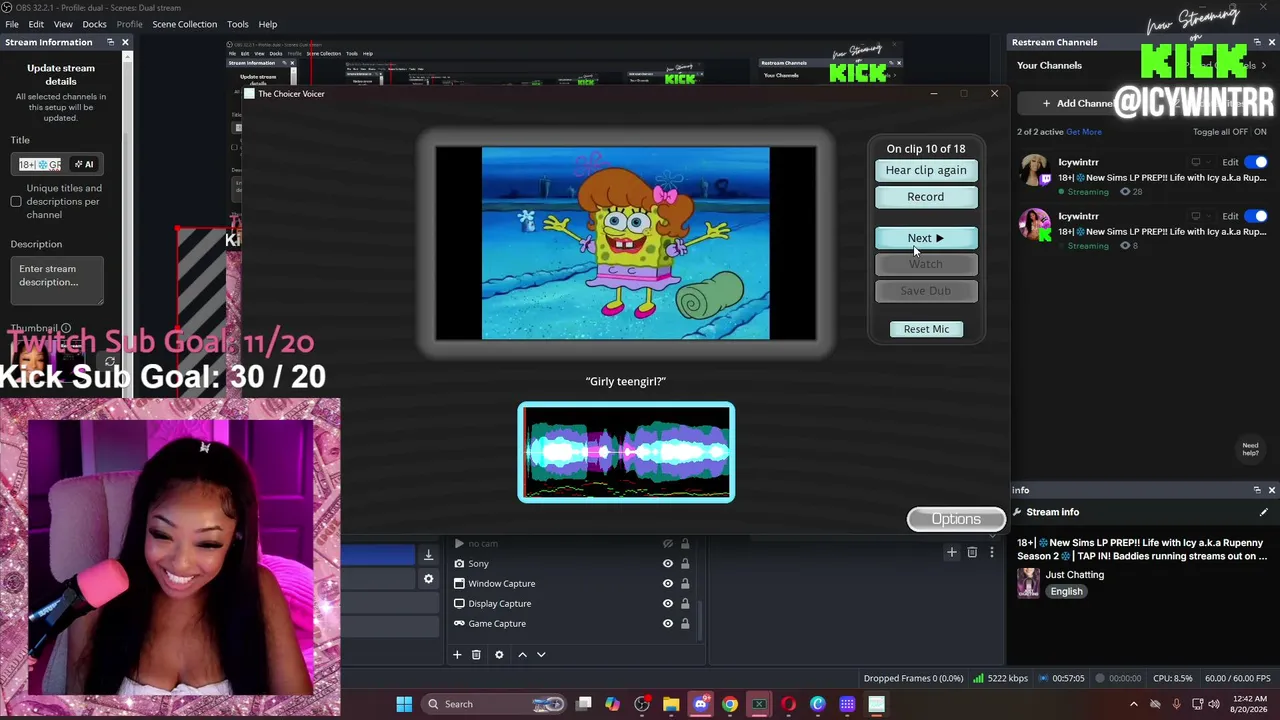Click the stream title input field
Screen dimensions: 1280x720
point(40,164)
